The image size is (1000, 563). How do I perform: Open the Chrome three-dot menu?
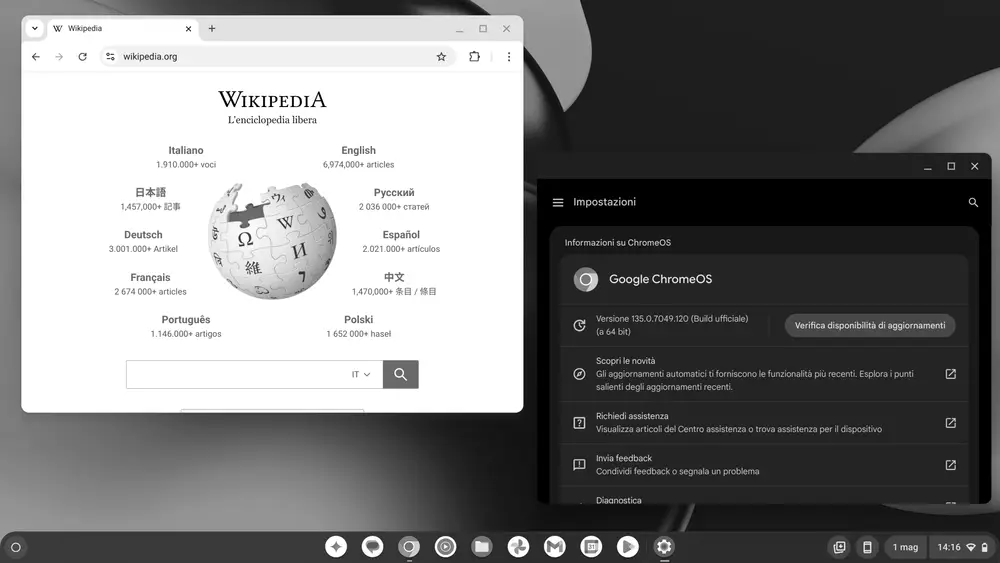coord(509,57)
